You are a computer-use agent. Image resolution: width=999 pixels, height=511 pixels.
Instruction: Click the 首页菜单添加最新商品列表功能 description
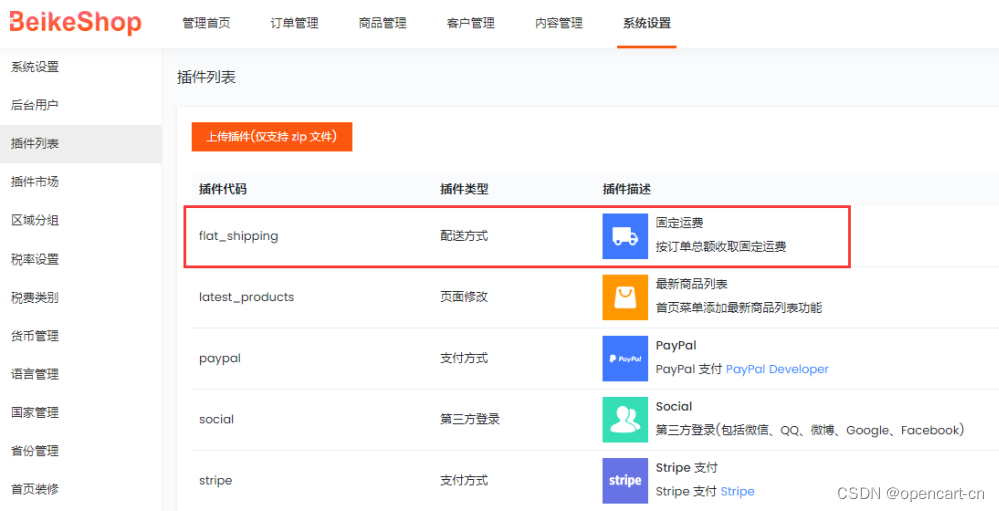coord(739,308)
